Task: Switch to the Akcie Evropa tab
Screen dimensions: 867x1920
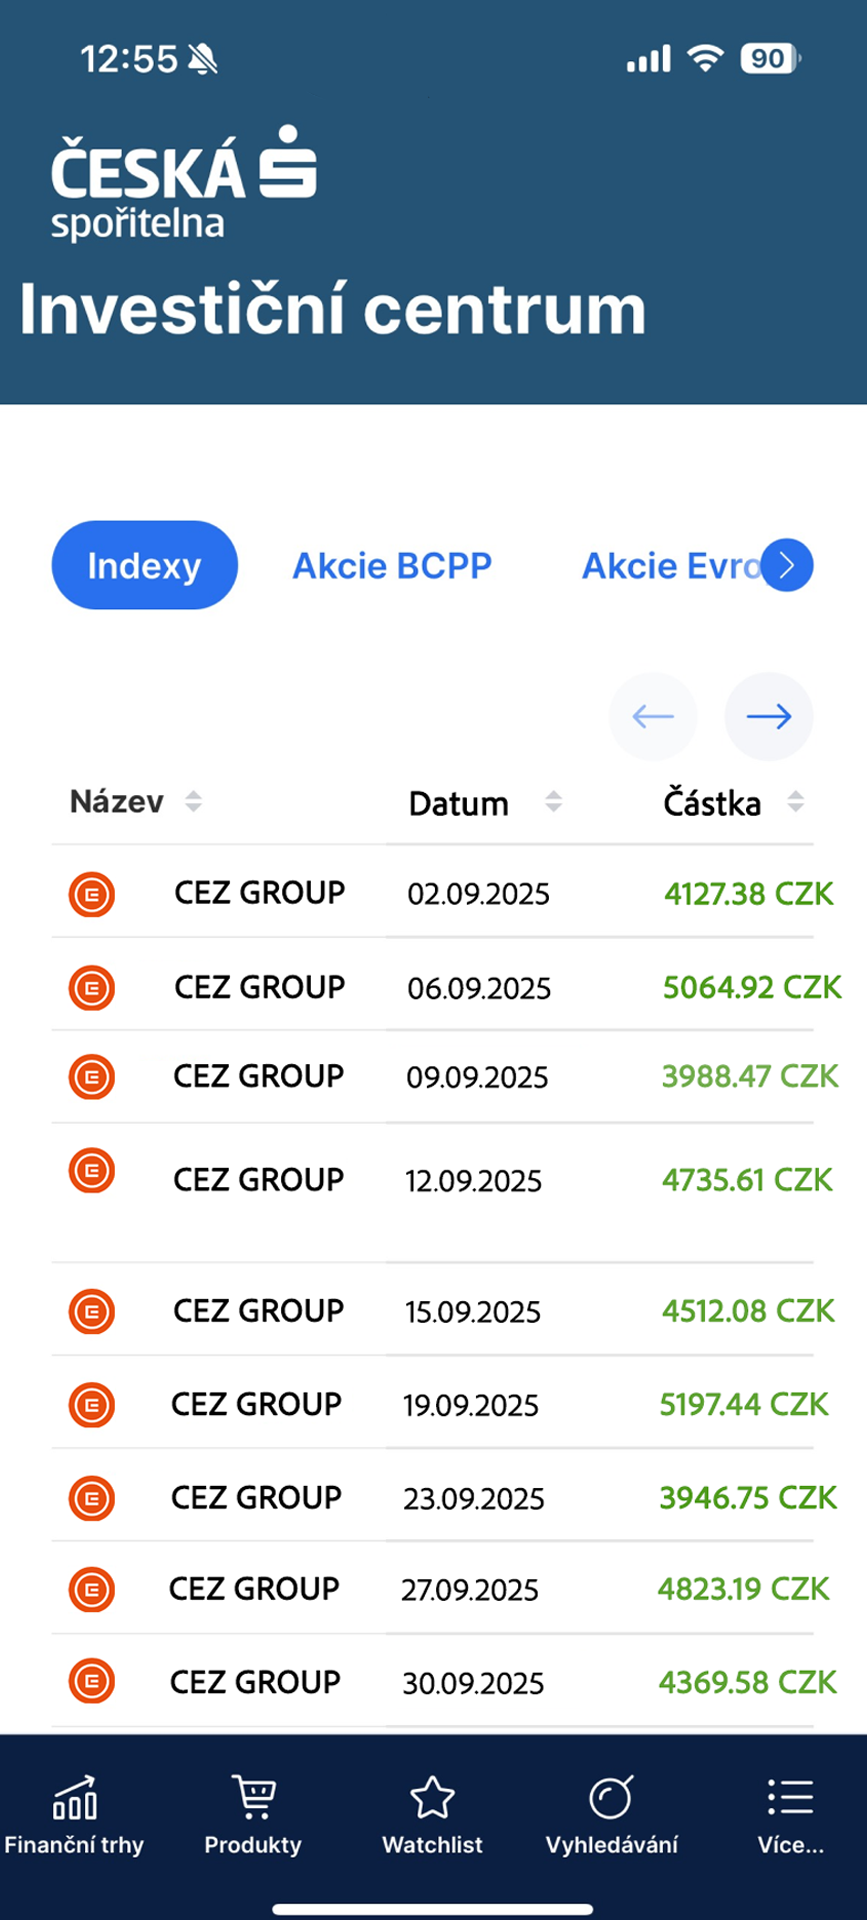Action: click(670, 566)
